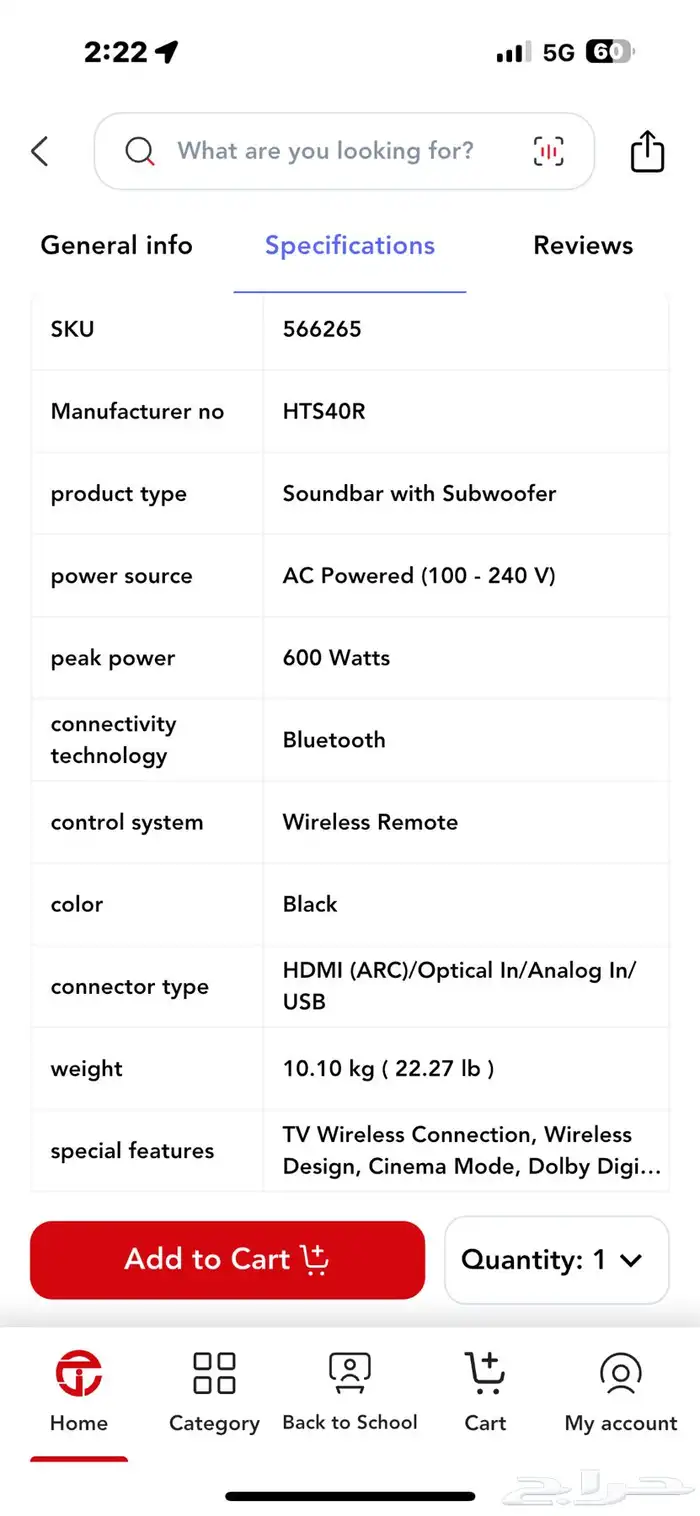Tap the Add to Cart button

pyautogui.click(x=228, y=1260)
